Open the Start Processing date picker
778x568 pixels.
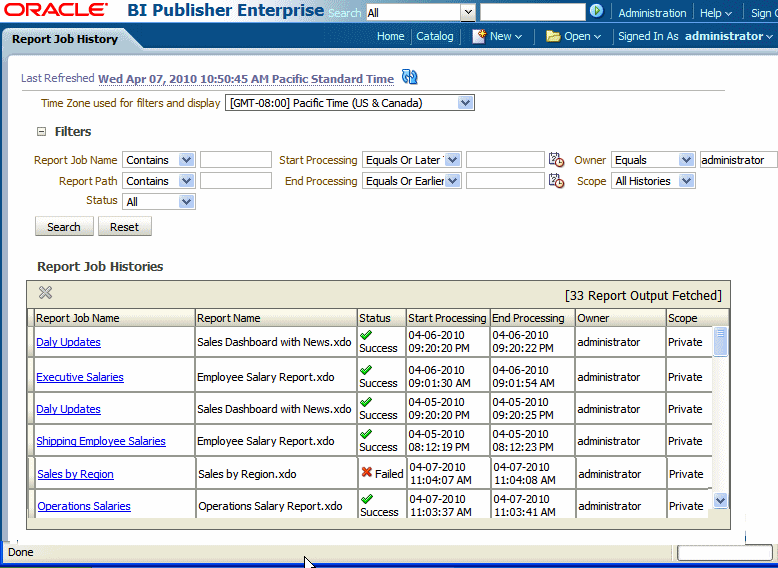556,160
